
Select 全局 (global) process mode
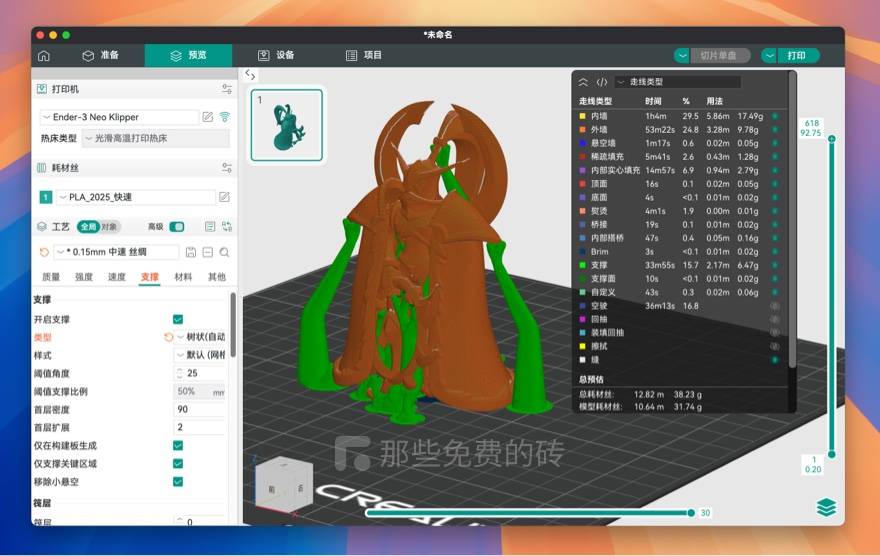tap(88, 227)
